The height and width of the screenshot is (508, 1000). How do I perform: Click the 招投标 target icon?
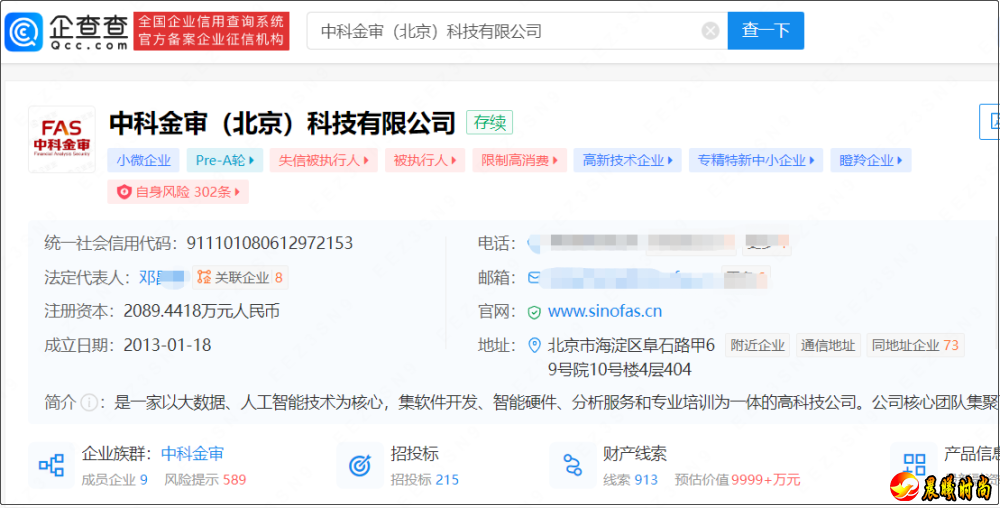tap(360, 465)
